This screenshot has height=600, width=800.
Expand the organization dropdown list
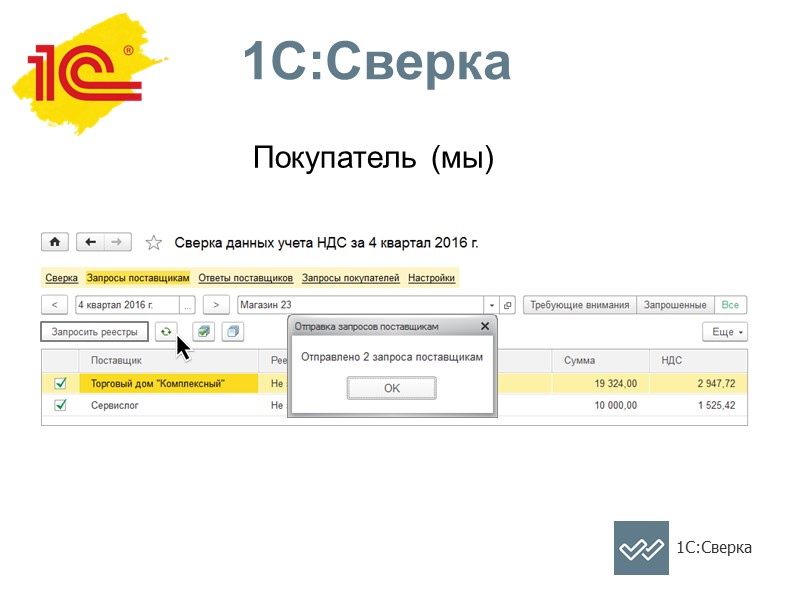(491, 305)
